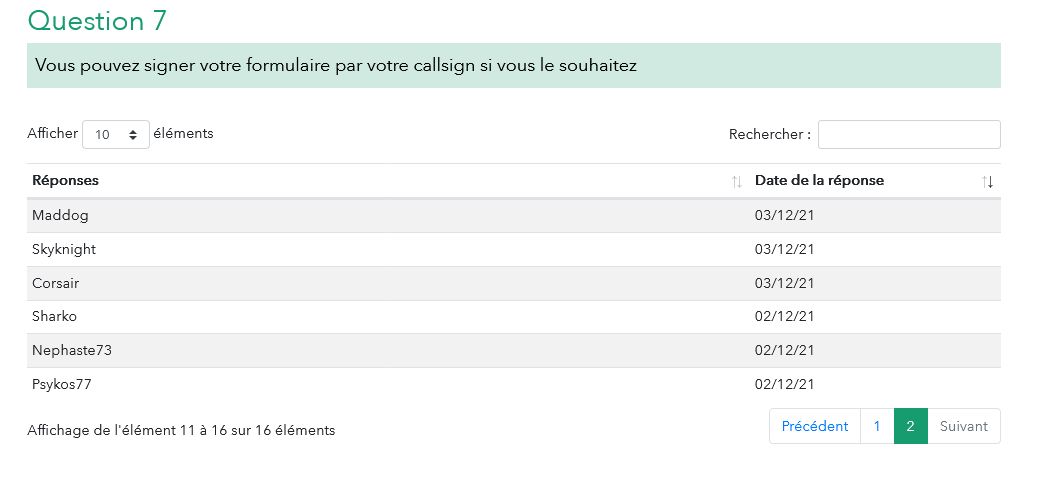
Task: Click the callsign question description banner
Action: coord(513,65)
